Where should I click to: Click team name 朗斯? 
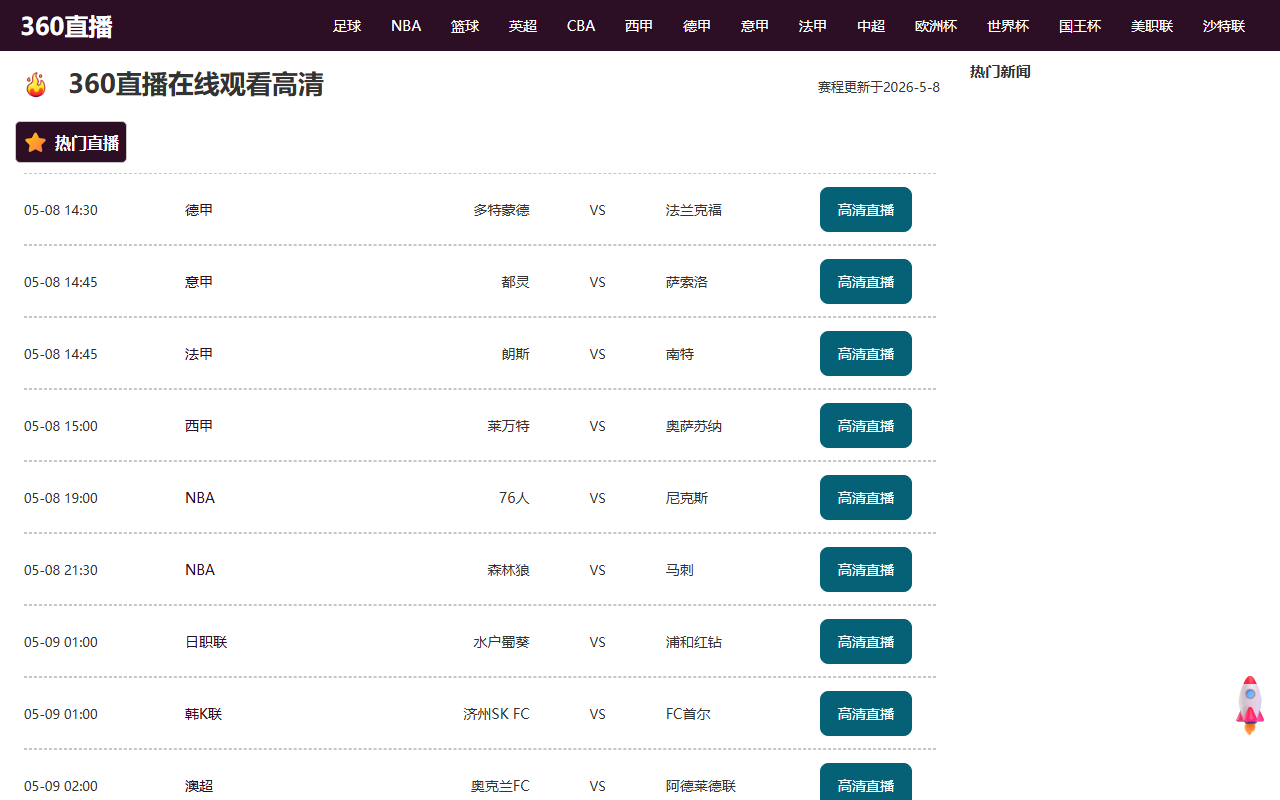tap(516, 354)
